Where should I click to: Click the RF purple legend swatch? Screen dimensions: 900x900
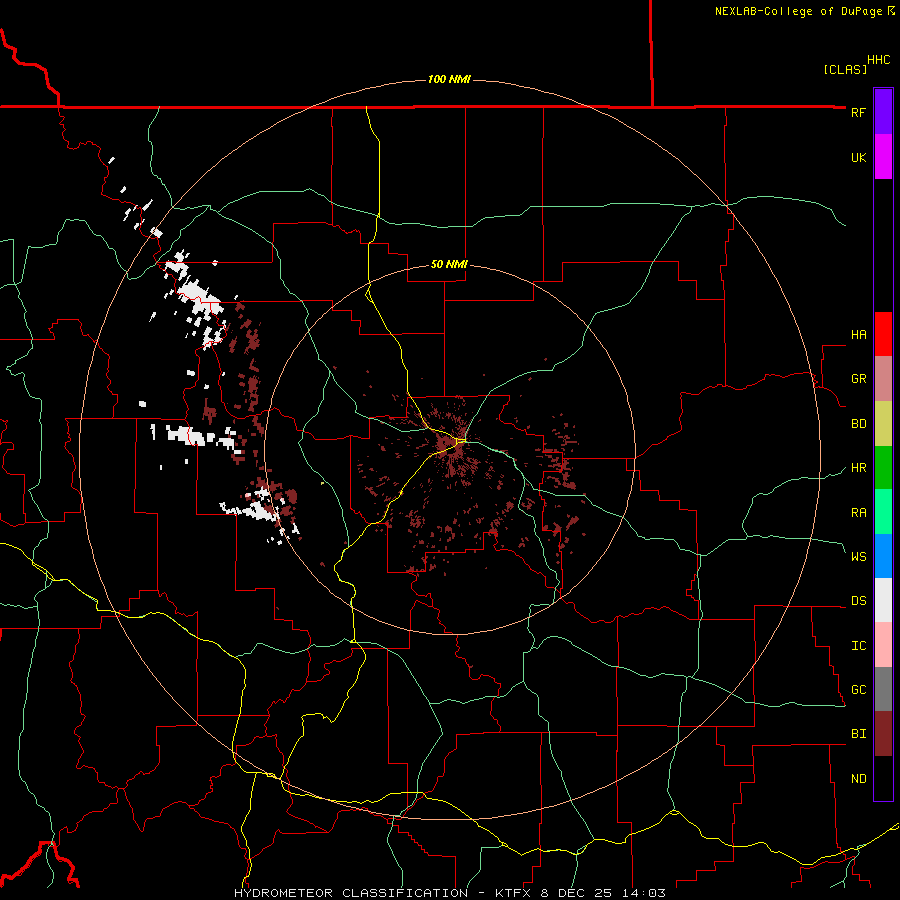tap(883, 112)
